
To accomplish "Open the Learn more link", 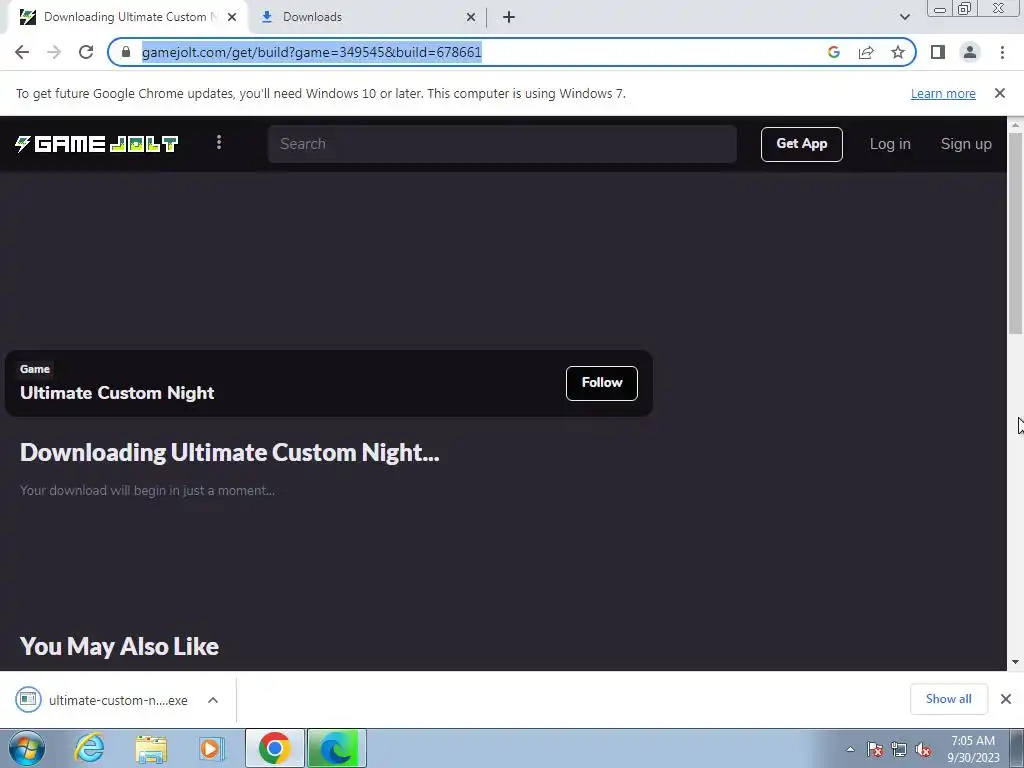I will [943, 93].
